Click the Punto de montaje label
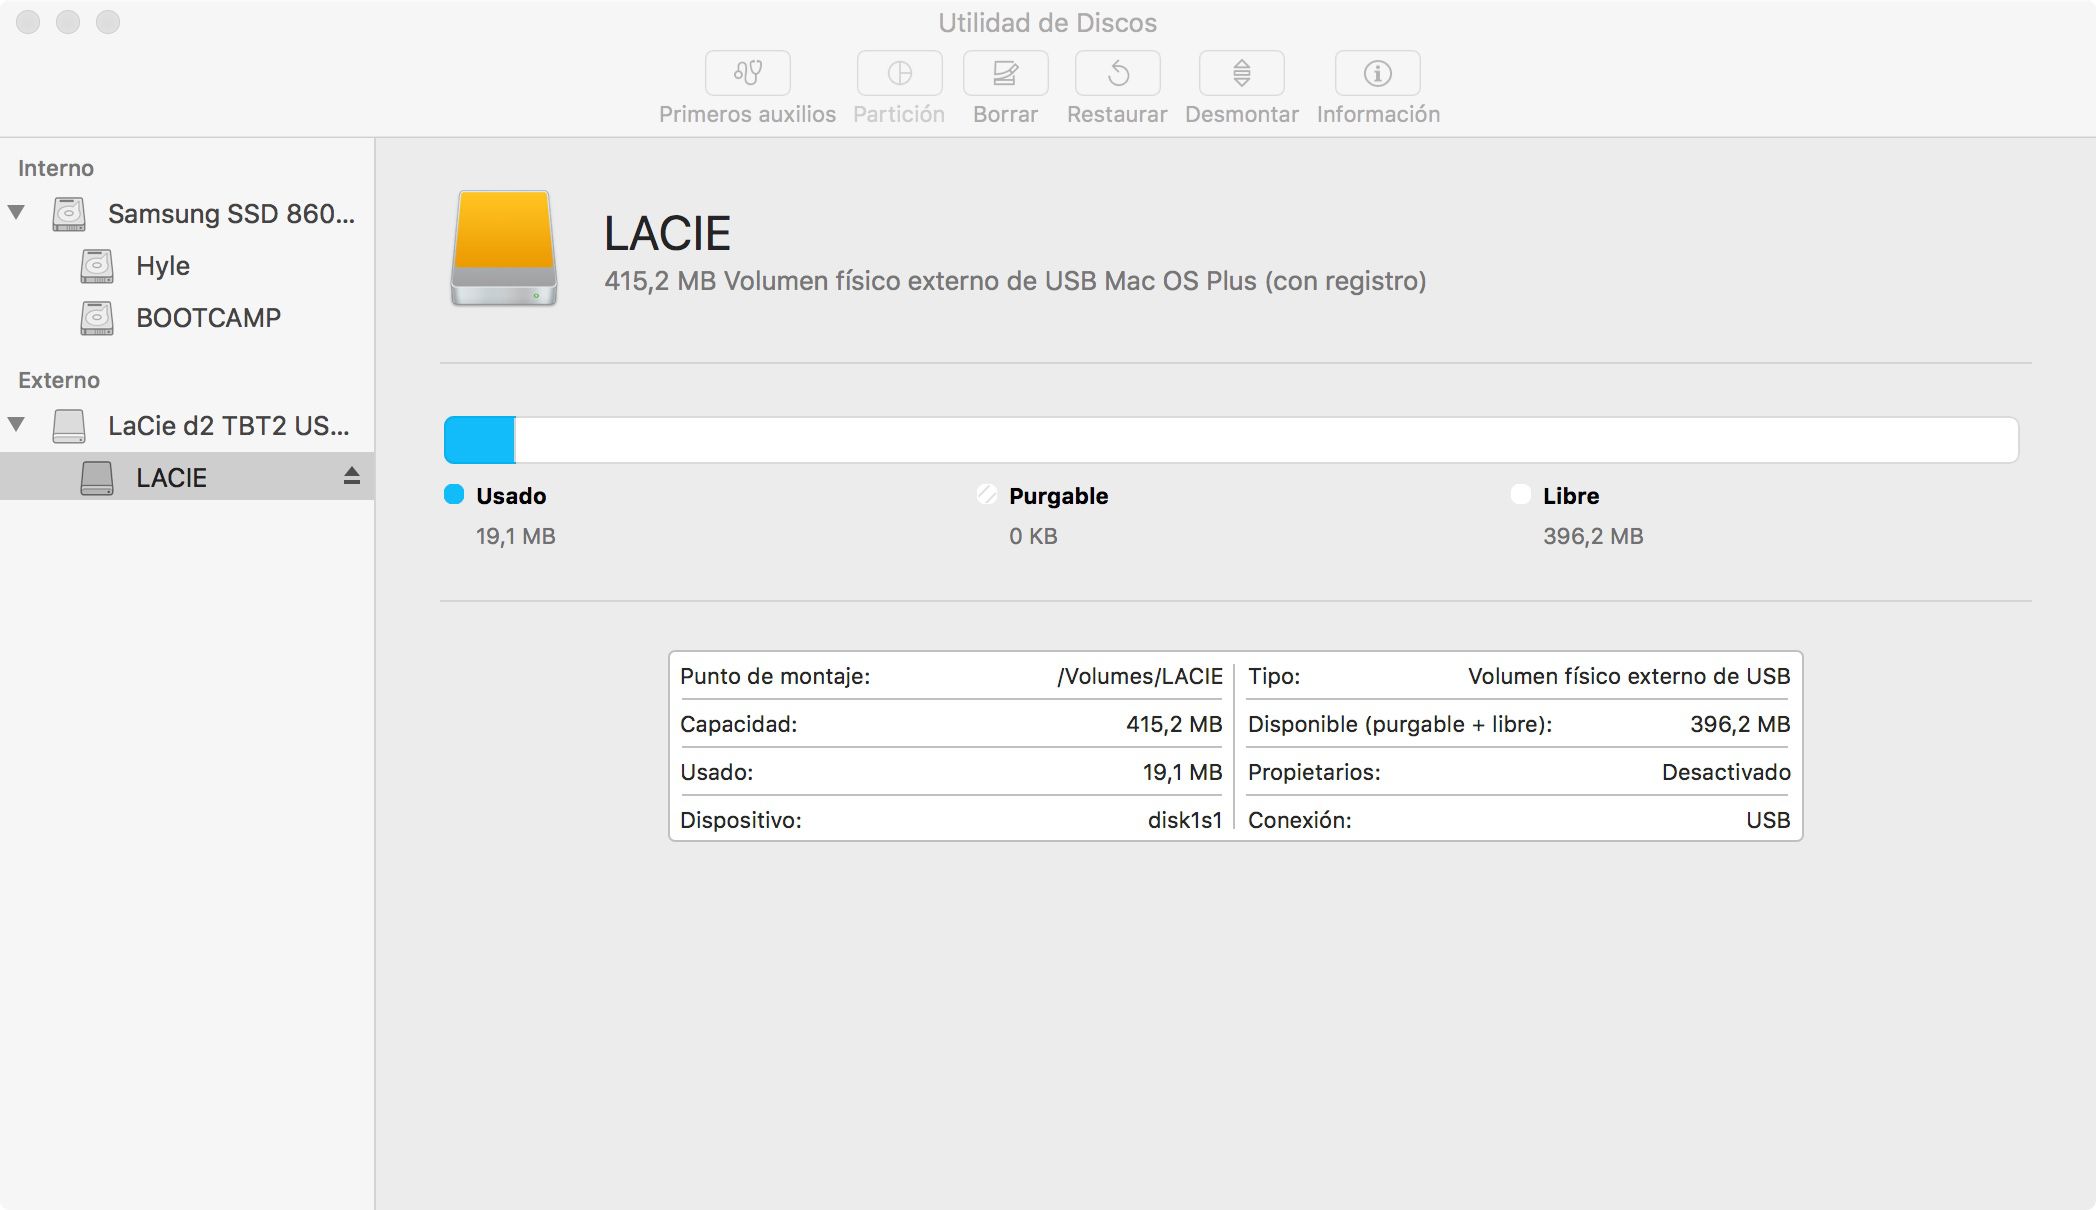This screenshot has width=2096, height=1210. point(775,676)
